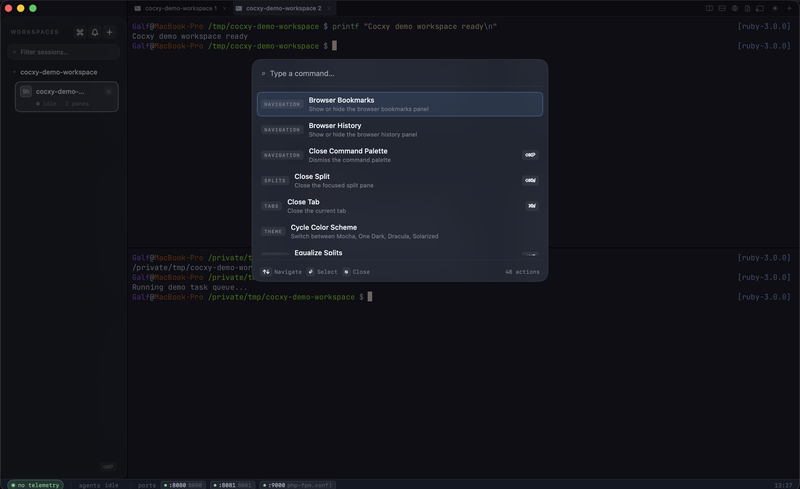
Task: Add a new workspace session with the sidebar plus
Action: 109,32
